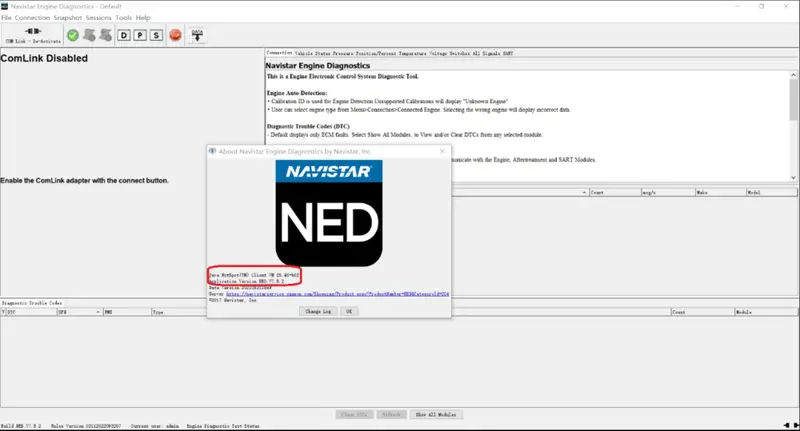800x431 pixels.
Task: Click the scroll-up arrow of description pane
Action: [x=793, y=75]
